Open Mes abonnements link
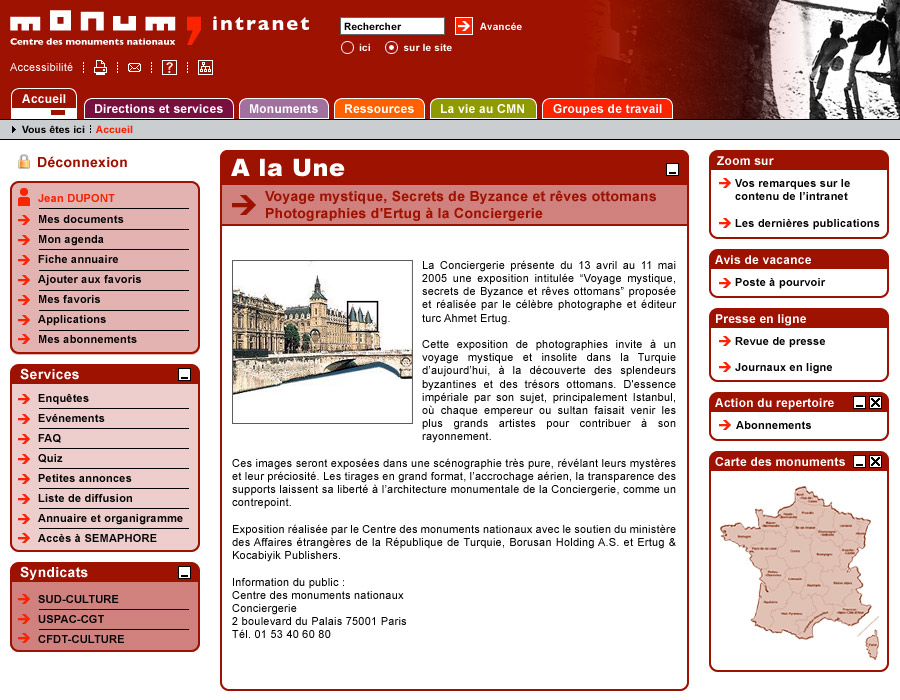The image size is (900, 700). coord(87,340)
